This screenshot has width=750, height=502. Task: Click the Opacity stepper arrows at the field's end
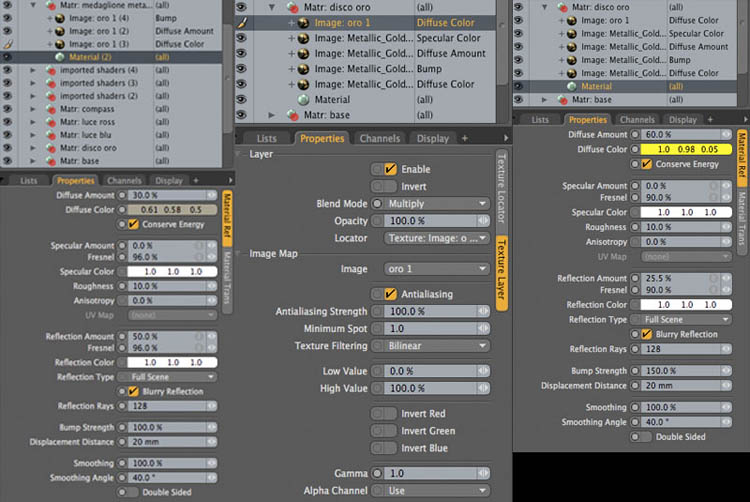[483, 221]
